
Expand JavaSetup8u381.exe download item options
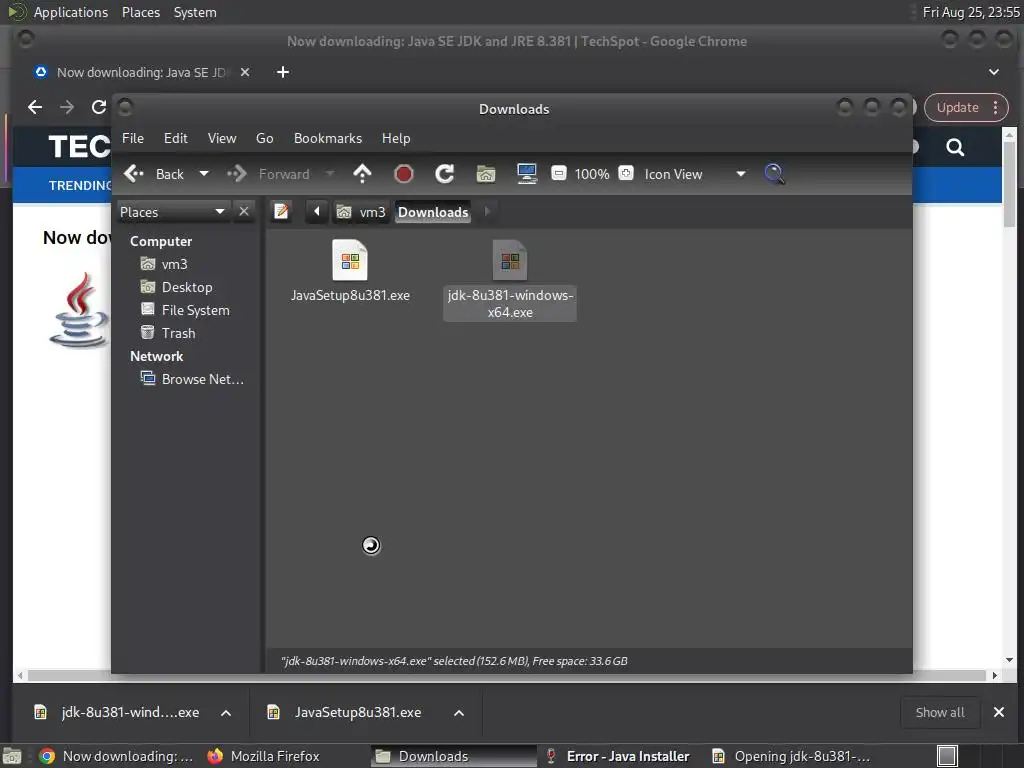point(459,712)
